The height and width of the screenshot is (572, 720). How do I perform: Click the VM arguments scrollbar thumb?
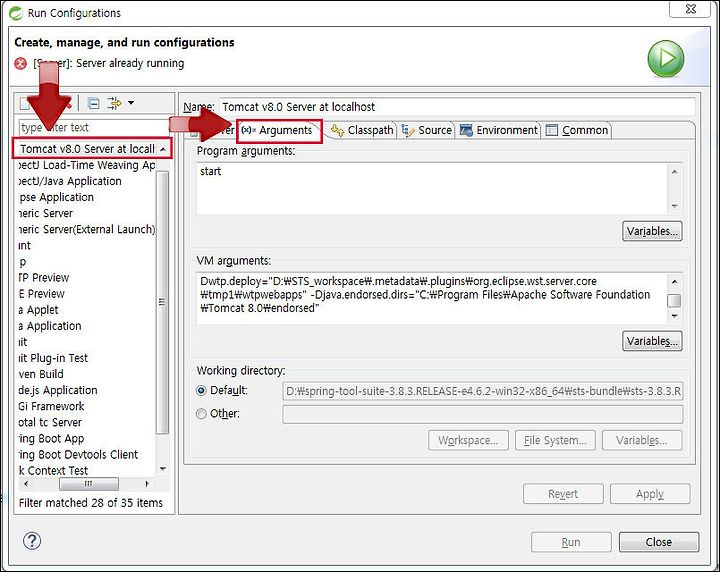675,301
